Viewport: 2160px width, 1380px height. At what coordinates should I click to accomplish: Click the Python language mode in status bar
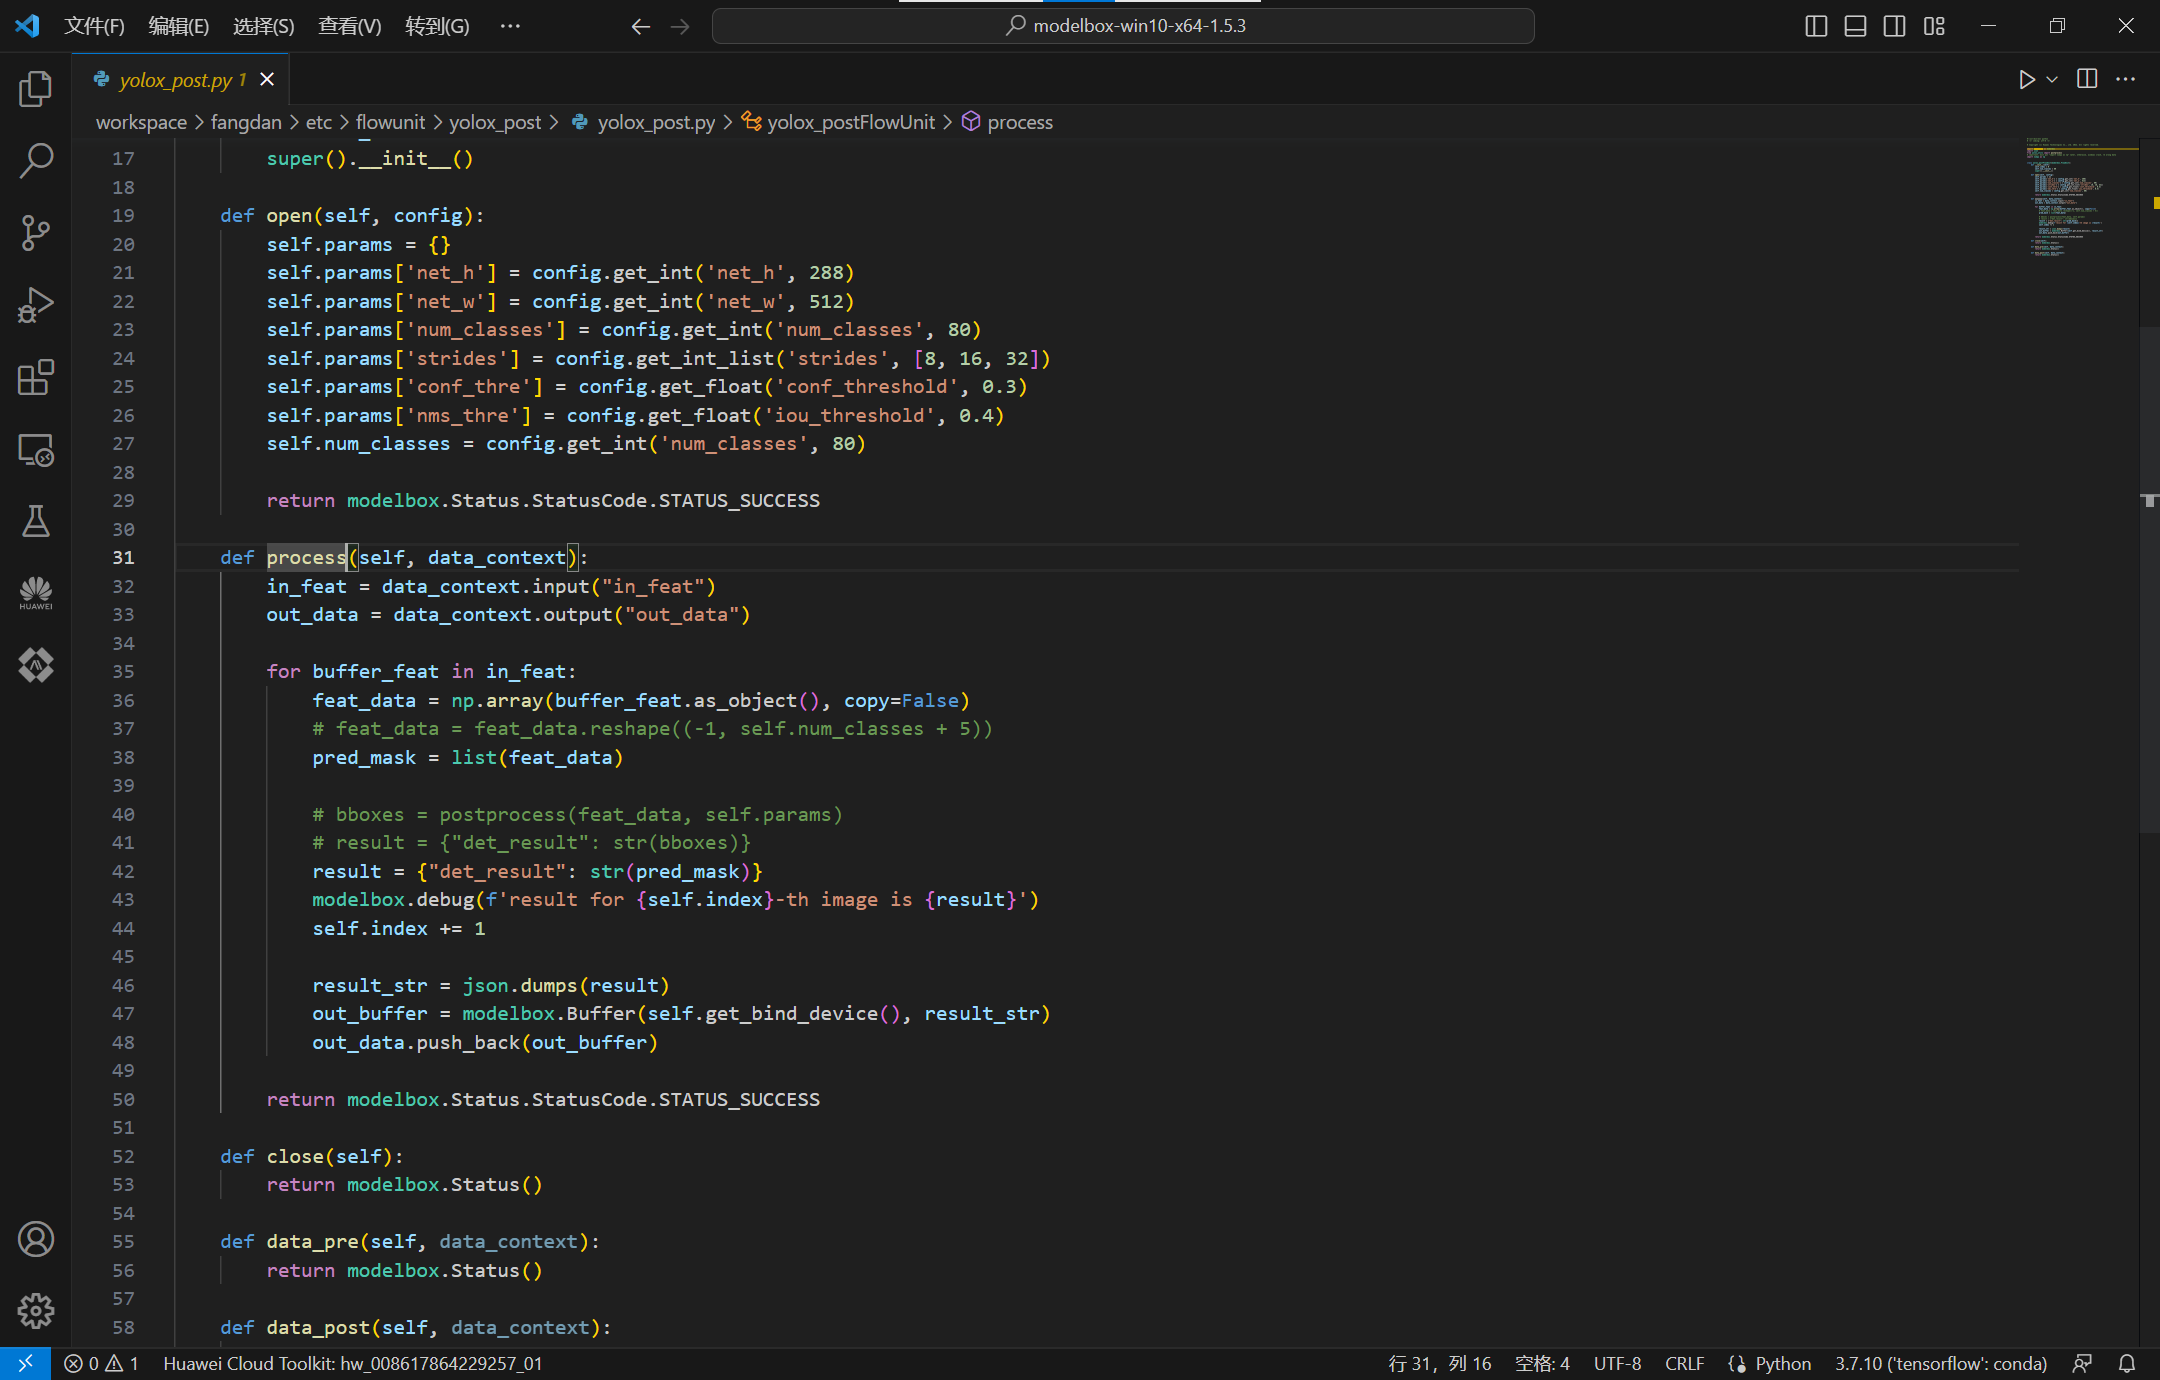pyautogui.click(x=1782, y=1363)
